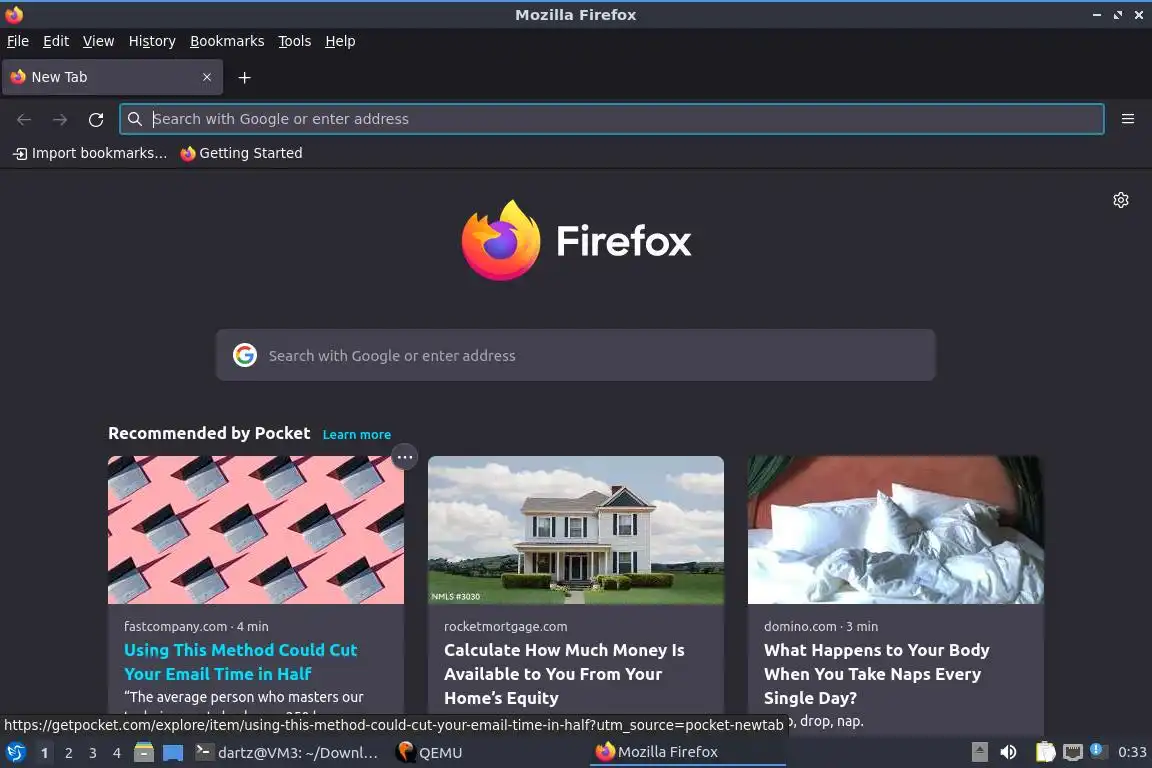Click the Google logo in page search box

pos(245,355)
